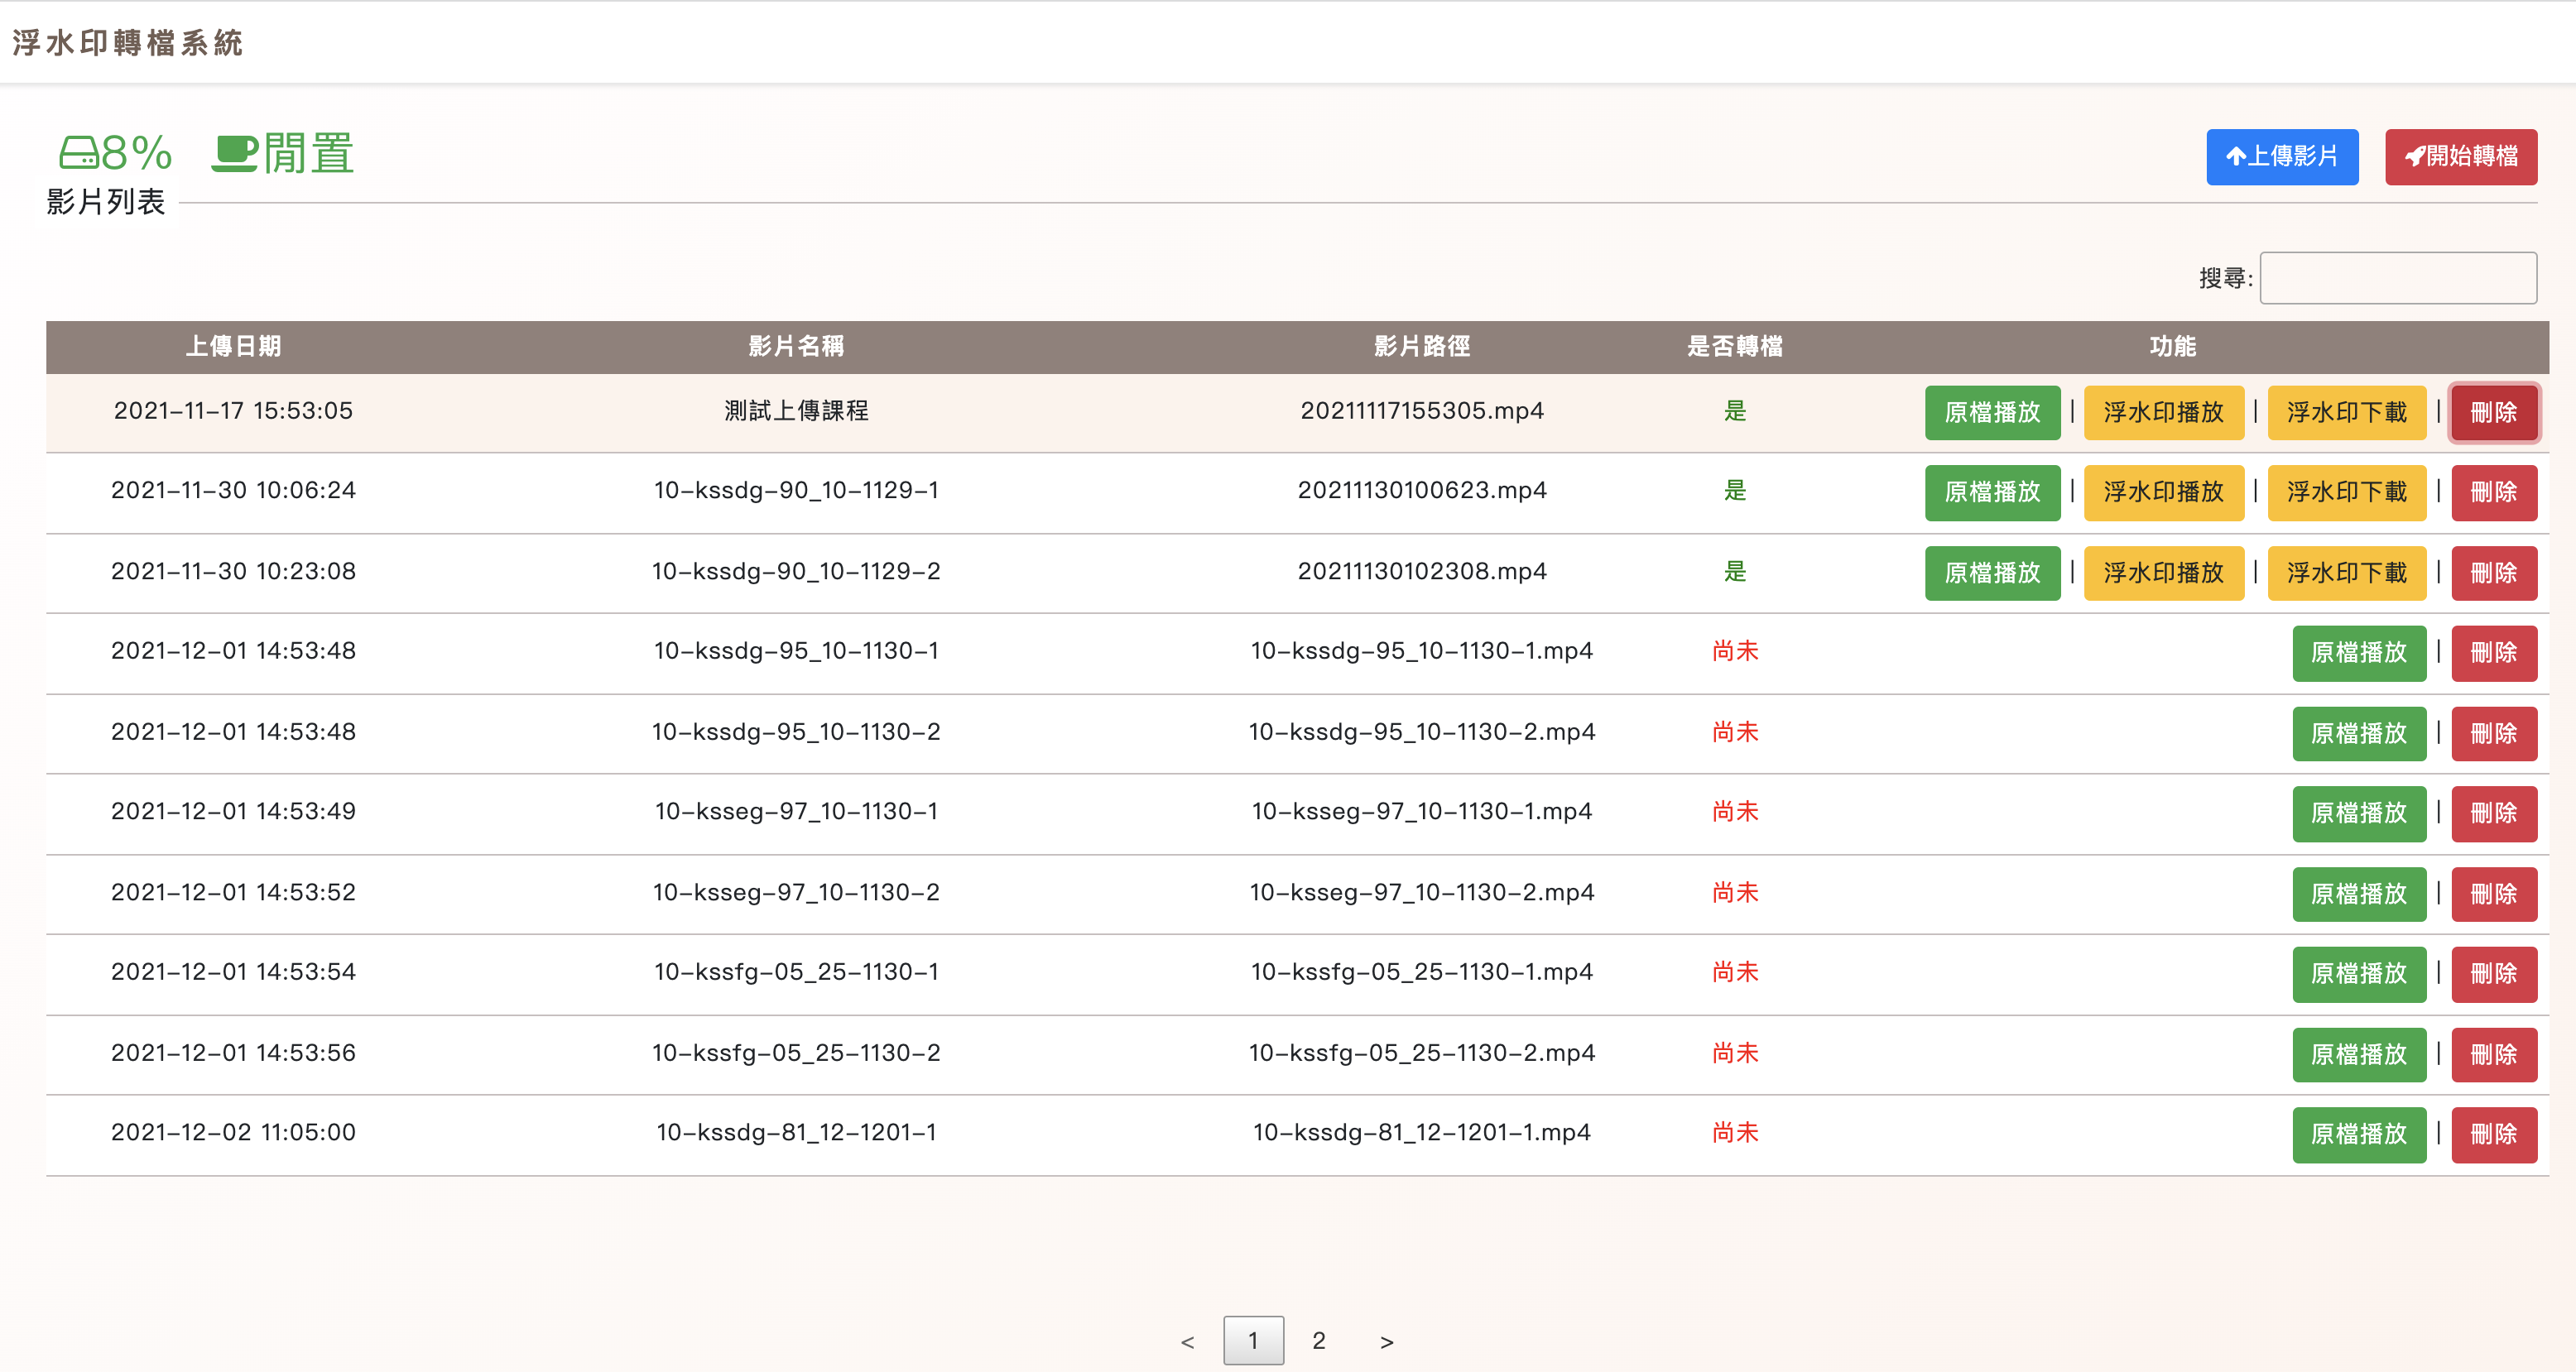
Task: Play original file for 10-ksseg-97_10-1130-1
Action: click(x=2358, y=814)
